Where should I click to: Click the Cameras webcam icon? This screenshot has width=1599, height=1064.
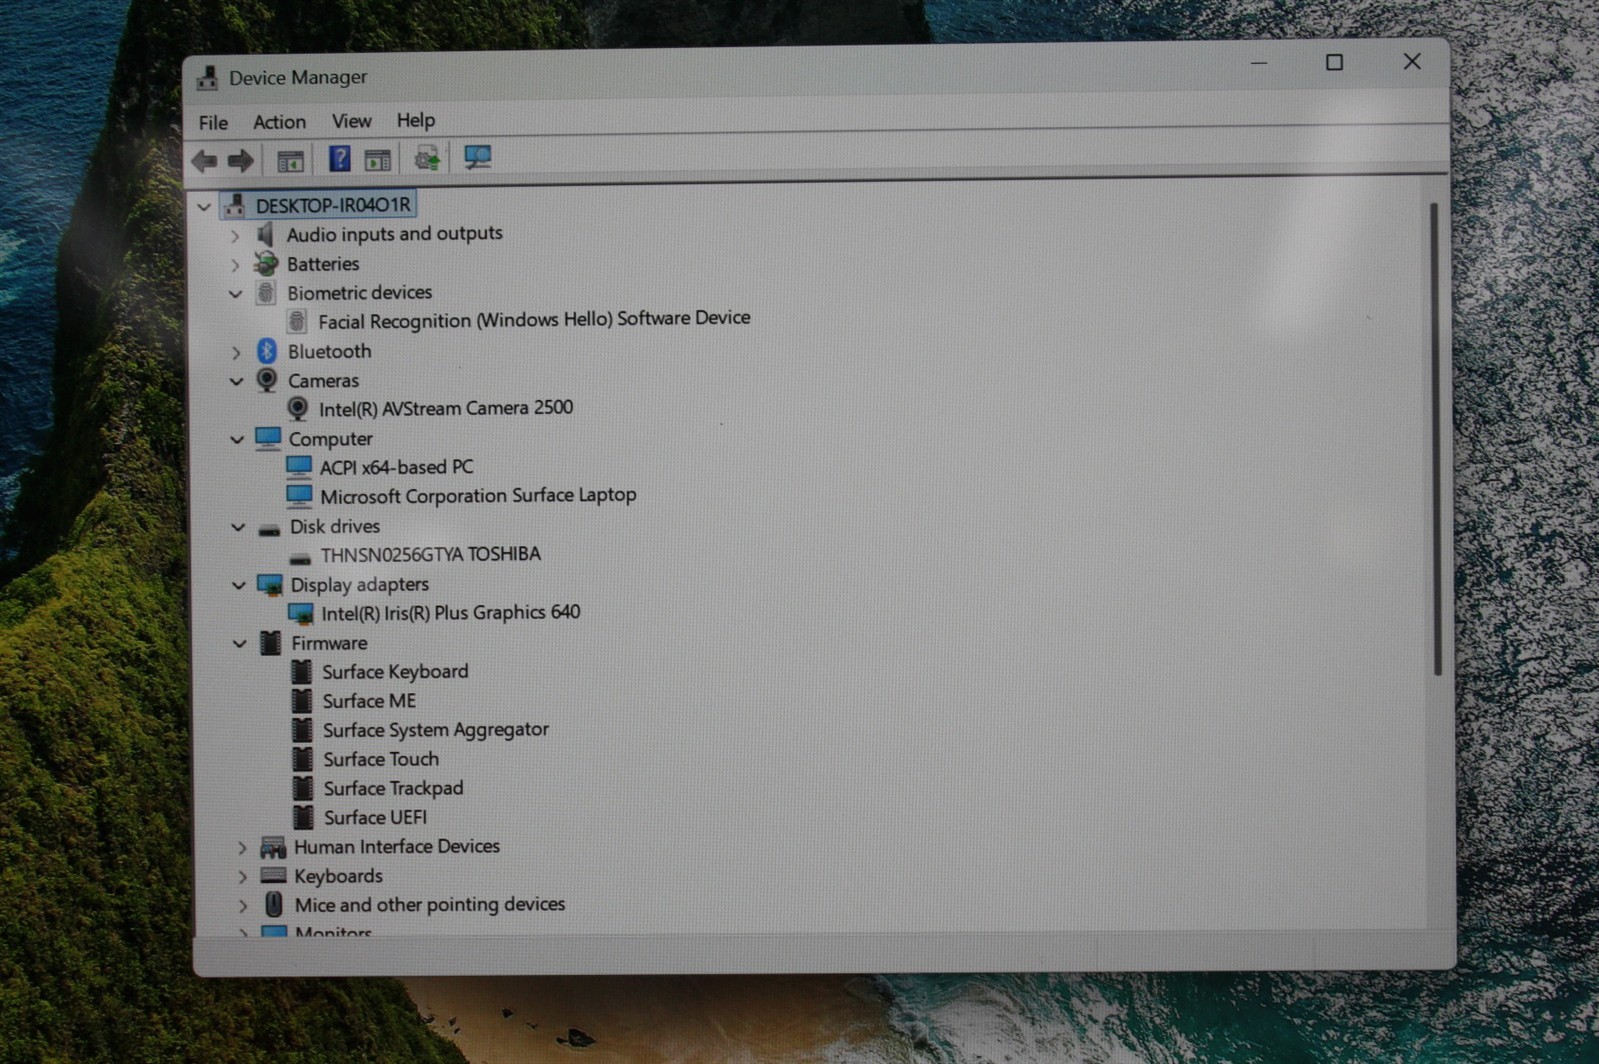point(266,380)
